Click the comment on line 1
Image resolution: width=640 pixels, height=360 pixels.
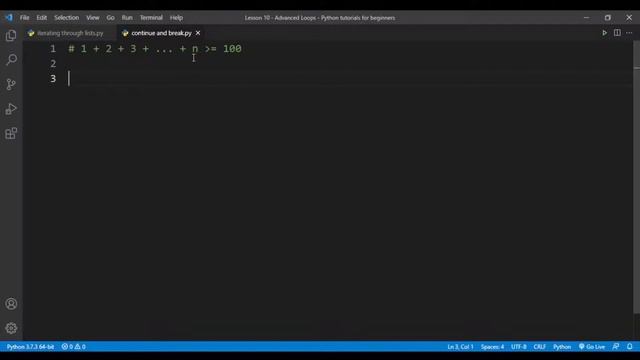click(155, 49)
